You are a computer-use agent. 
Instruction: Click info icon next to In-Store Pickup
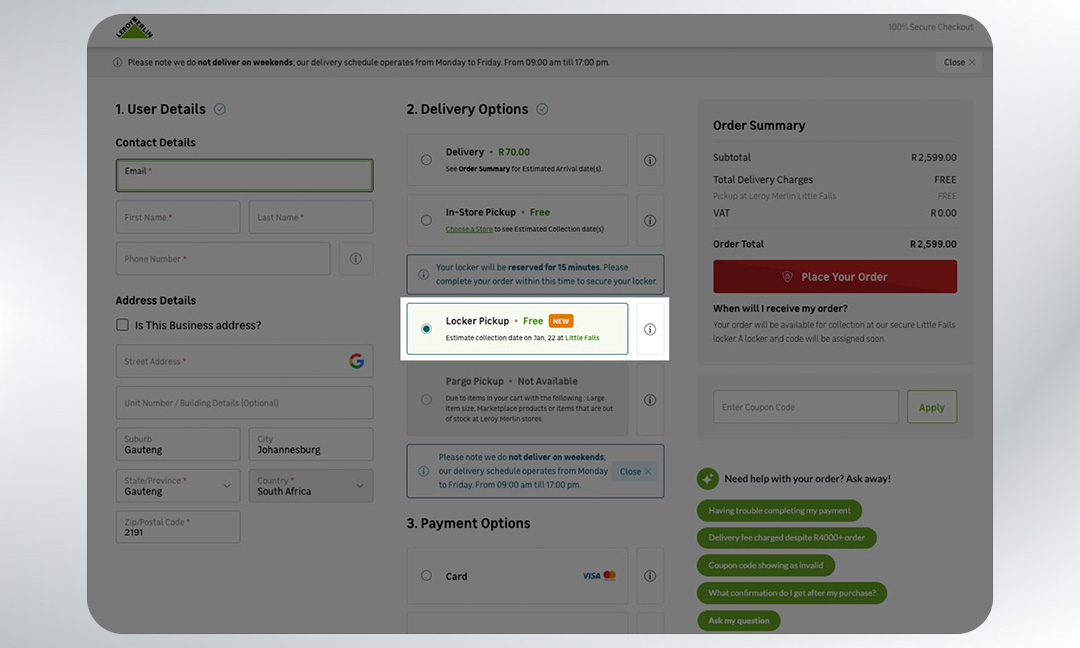tap(650, 220)
